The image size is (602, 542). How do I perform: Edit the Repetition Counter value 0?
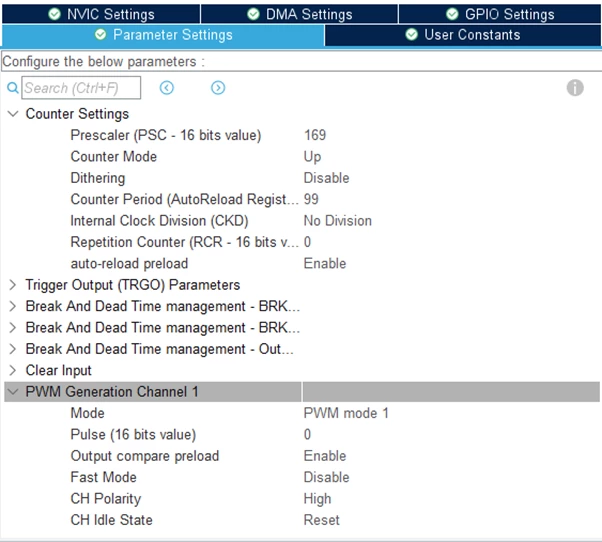pos(307,242)
